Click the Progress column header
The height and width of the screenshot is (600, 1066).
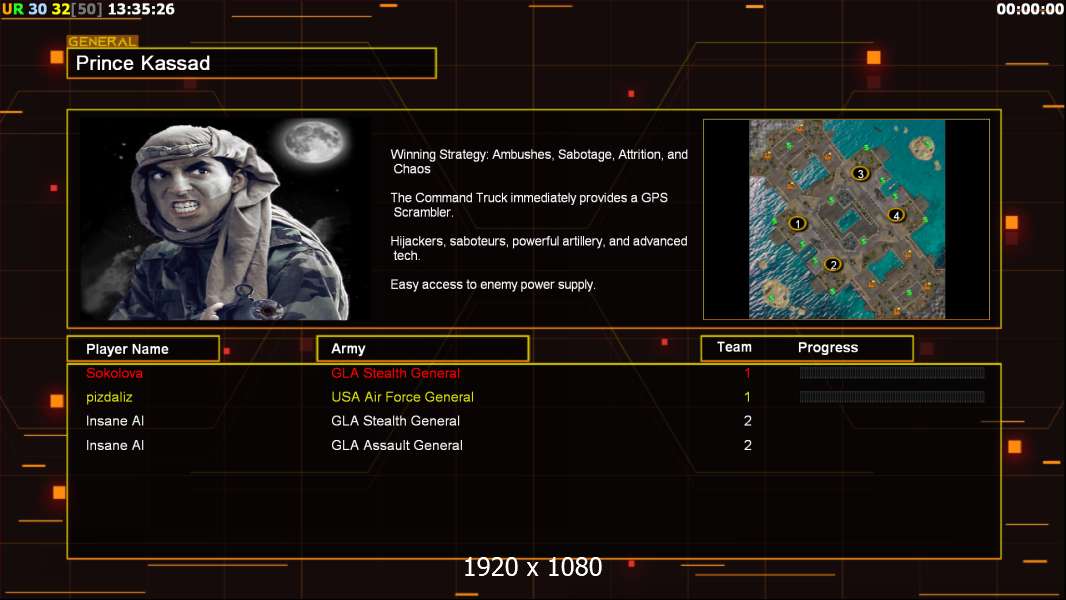(x=828, y=347)
